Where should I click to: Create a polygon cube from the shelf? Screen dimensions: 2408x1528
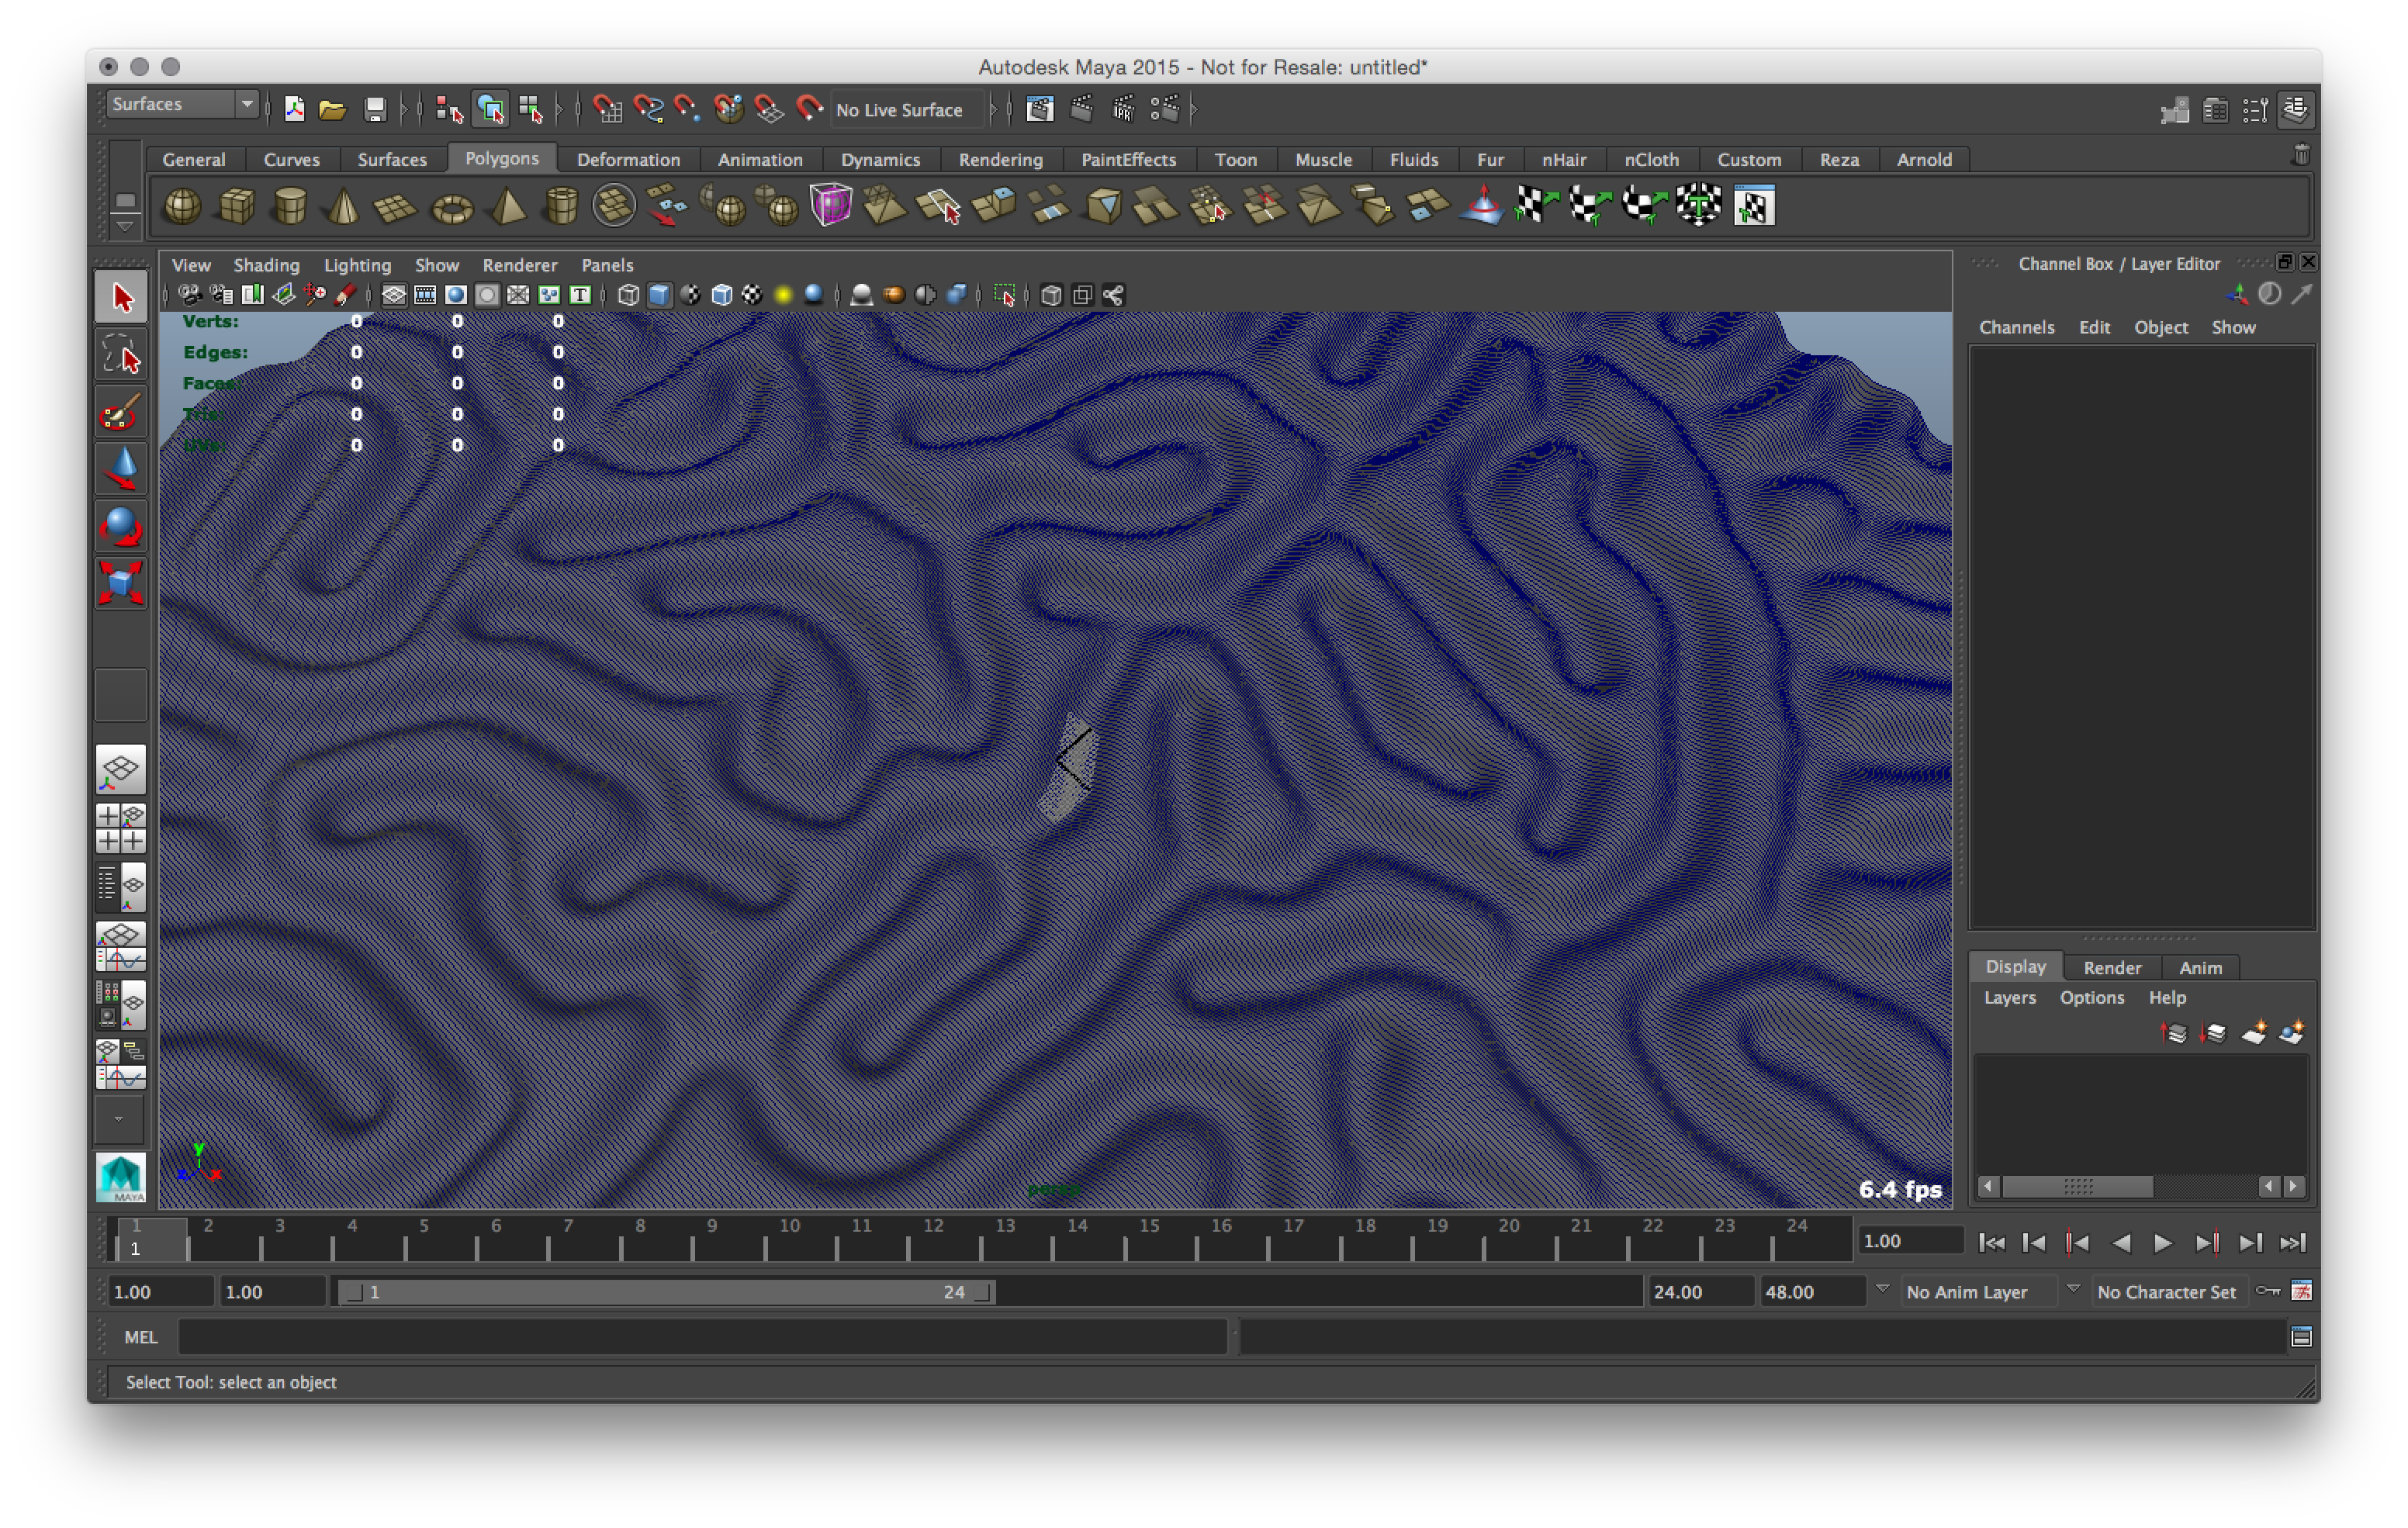[236, 206]
